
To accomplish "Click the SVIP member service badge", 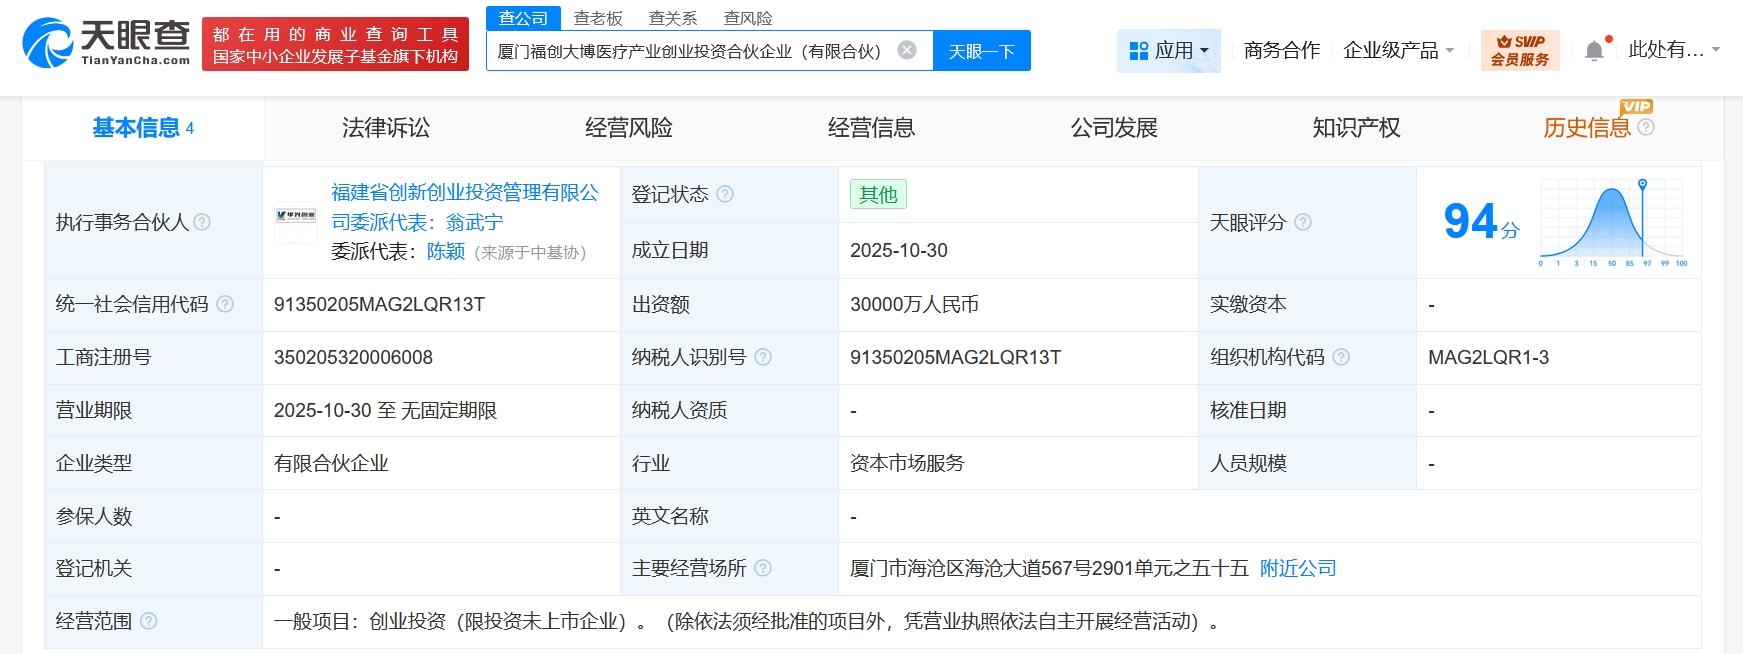I will pyautogui.click(x=1519, y=50).
